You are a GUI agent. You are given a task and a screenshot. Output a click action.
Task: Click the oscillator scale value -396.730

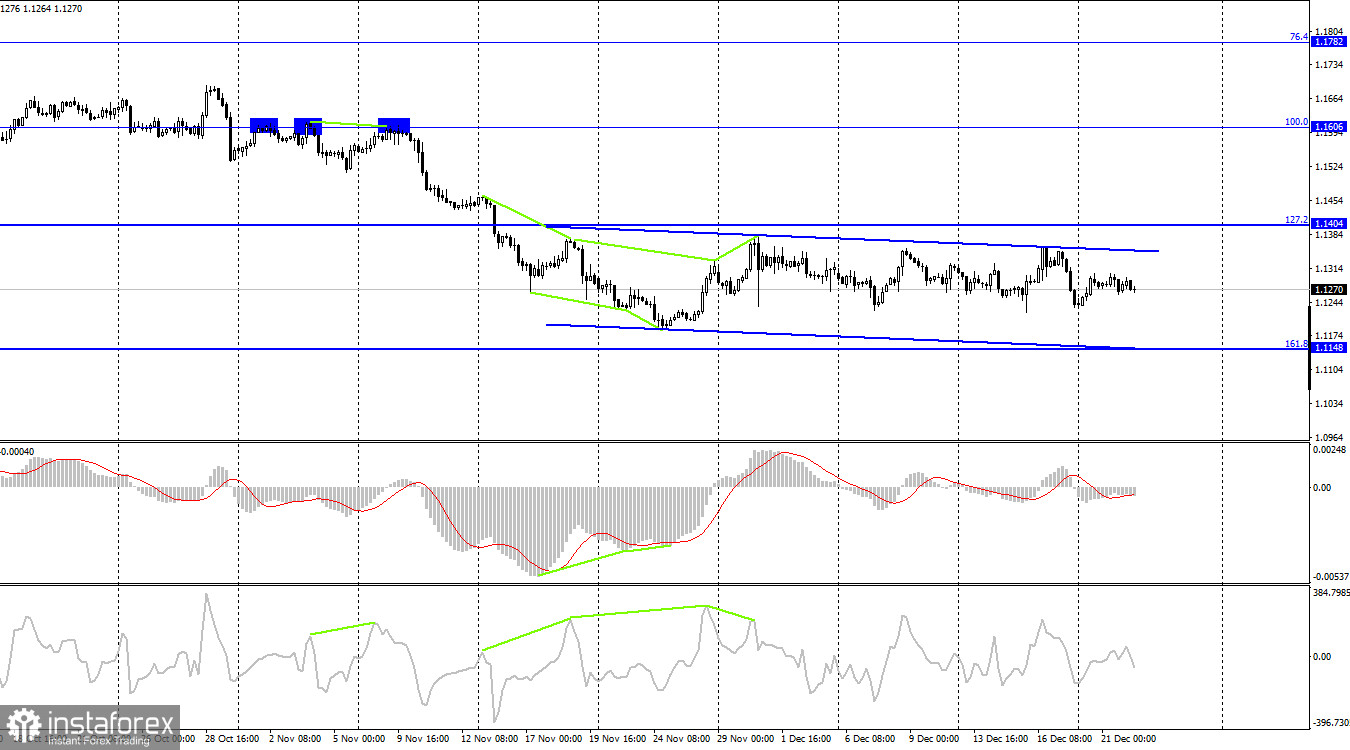tap(1329, 722)
